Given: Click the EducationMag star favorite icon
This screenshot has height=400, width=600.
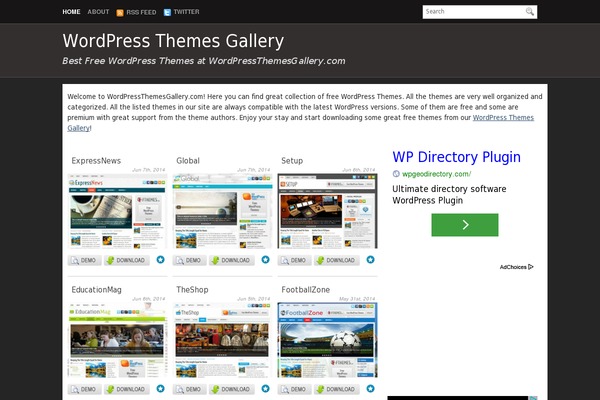Looking at the screenshot, I should [160, 389].
